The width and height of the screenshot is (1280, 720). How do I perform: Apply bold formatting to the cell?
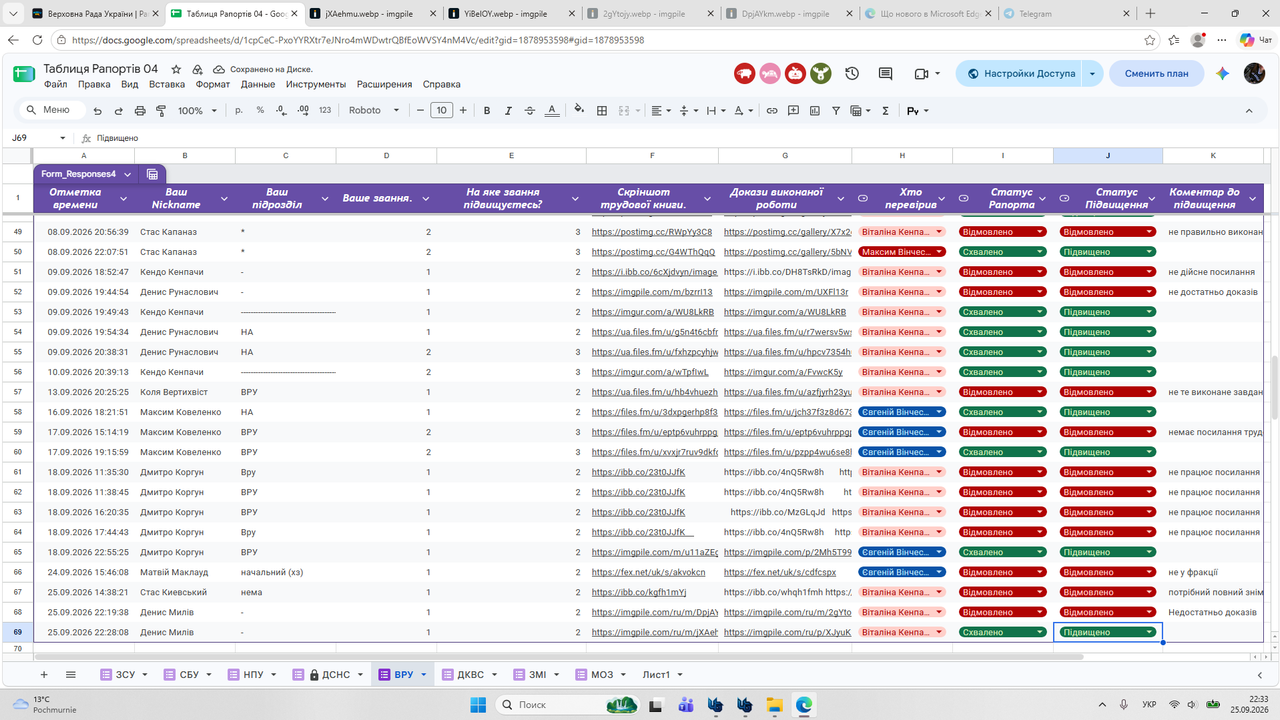[x=487, y=111]
